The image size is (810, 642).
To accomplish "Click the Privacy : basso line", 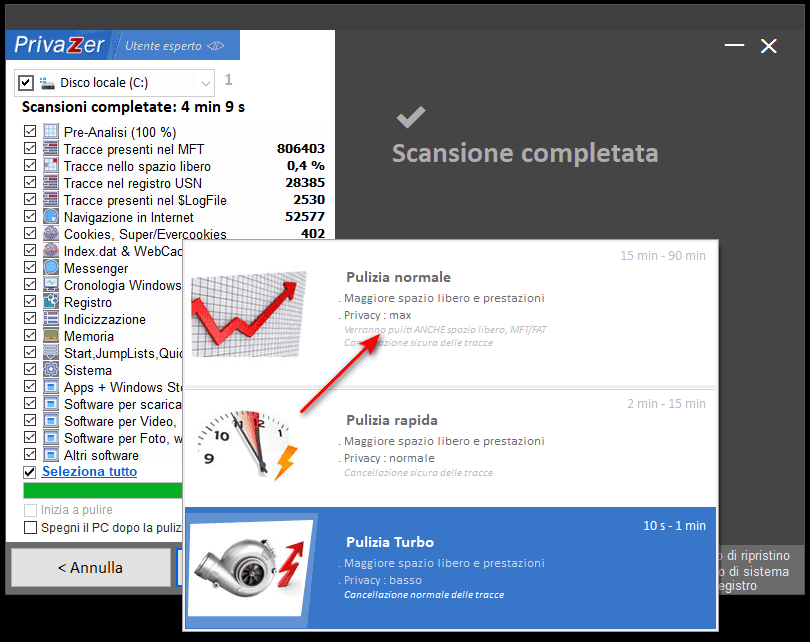I will click(380, 580).
